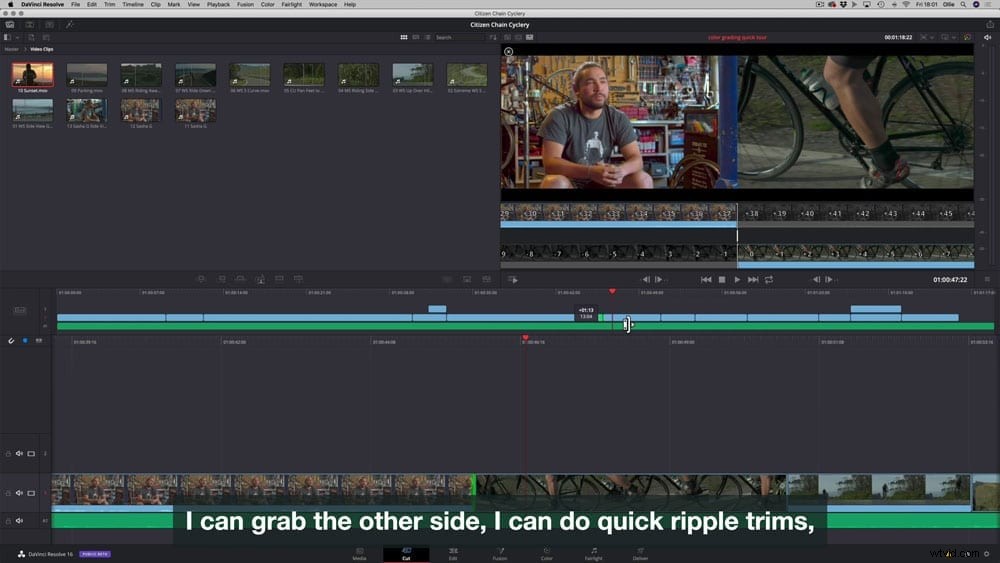Toggle bypass color grades icon
The height and width of the screenshot is (563, 1000).
(967, 38)
